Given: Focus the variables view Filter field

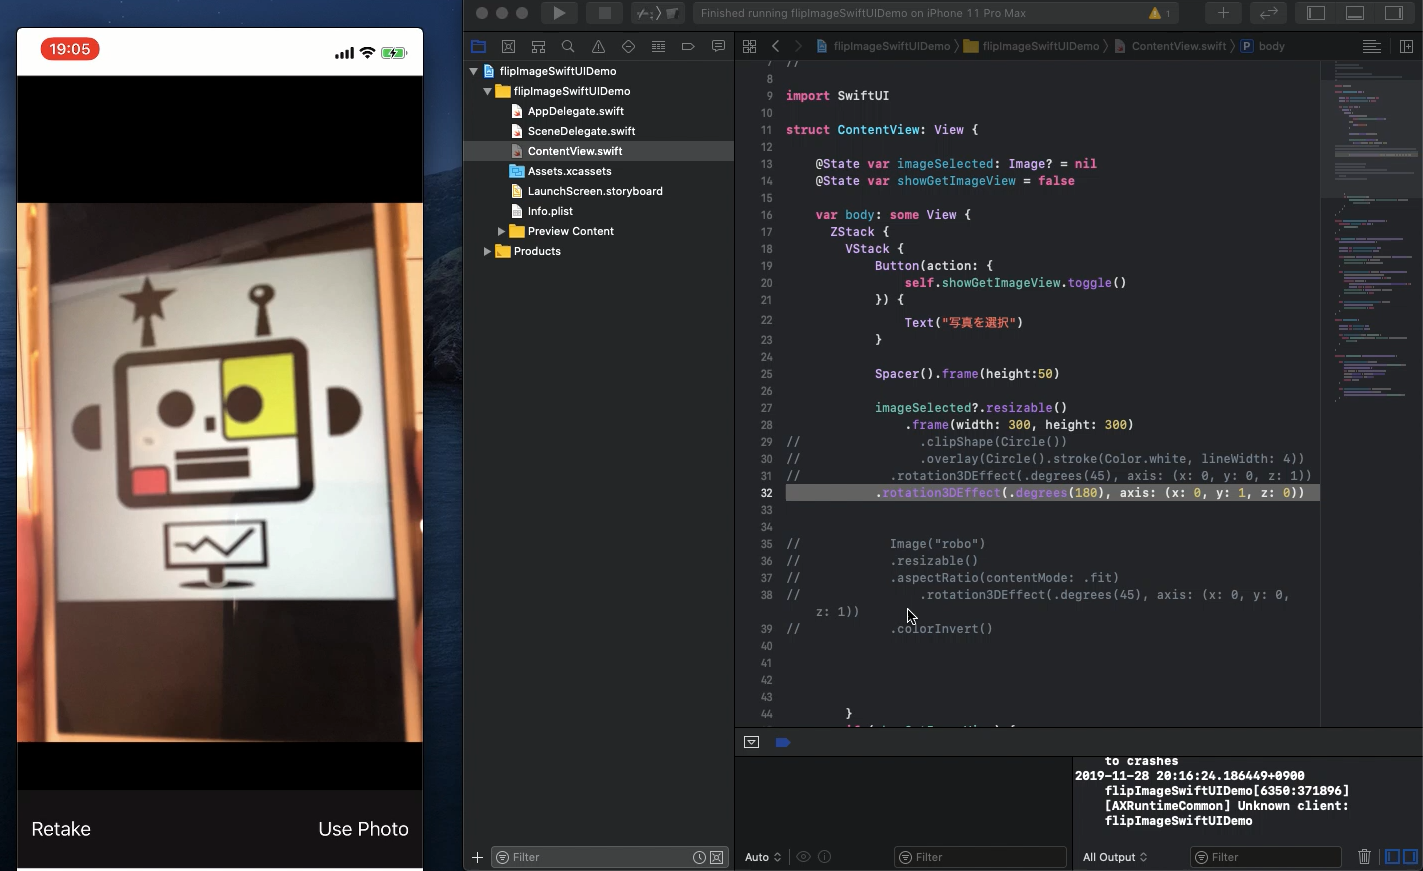Looking at the screenshot, I should (x=980, y=857).
